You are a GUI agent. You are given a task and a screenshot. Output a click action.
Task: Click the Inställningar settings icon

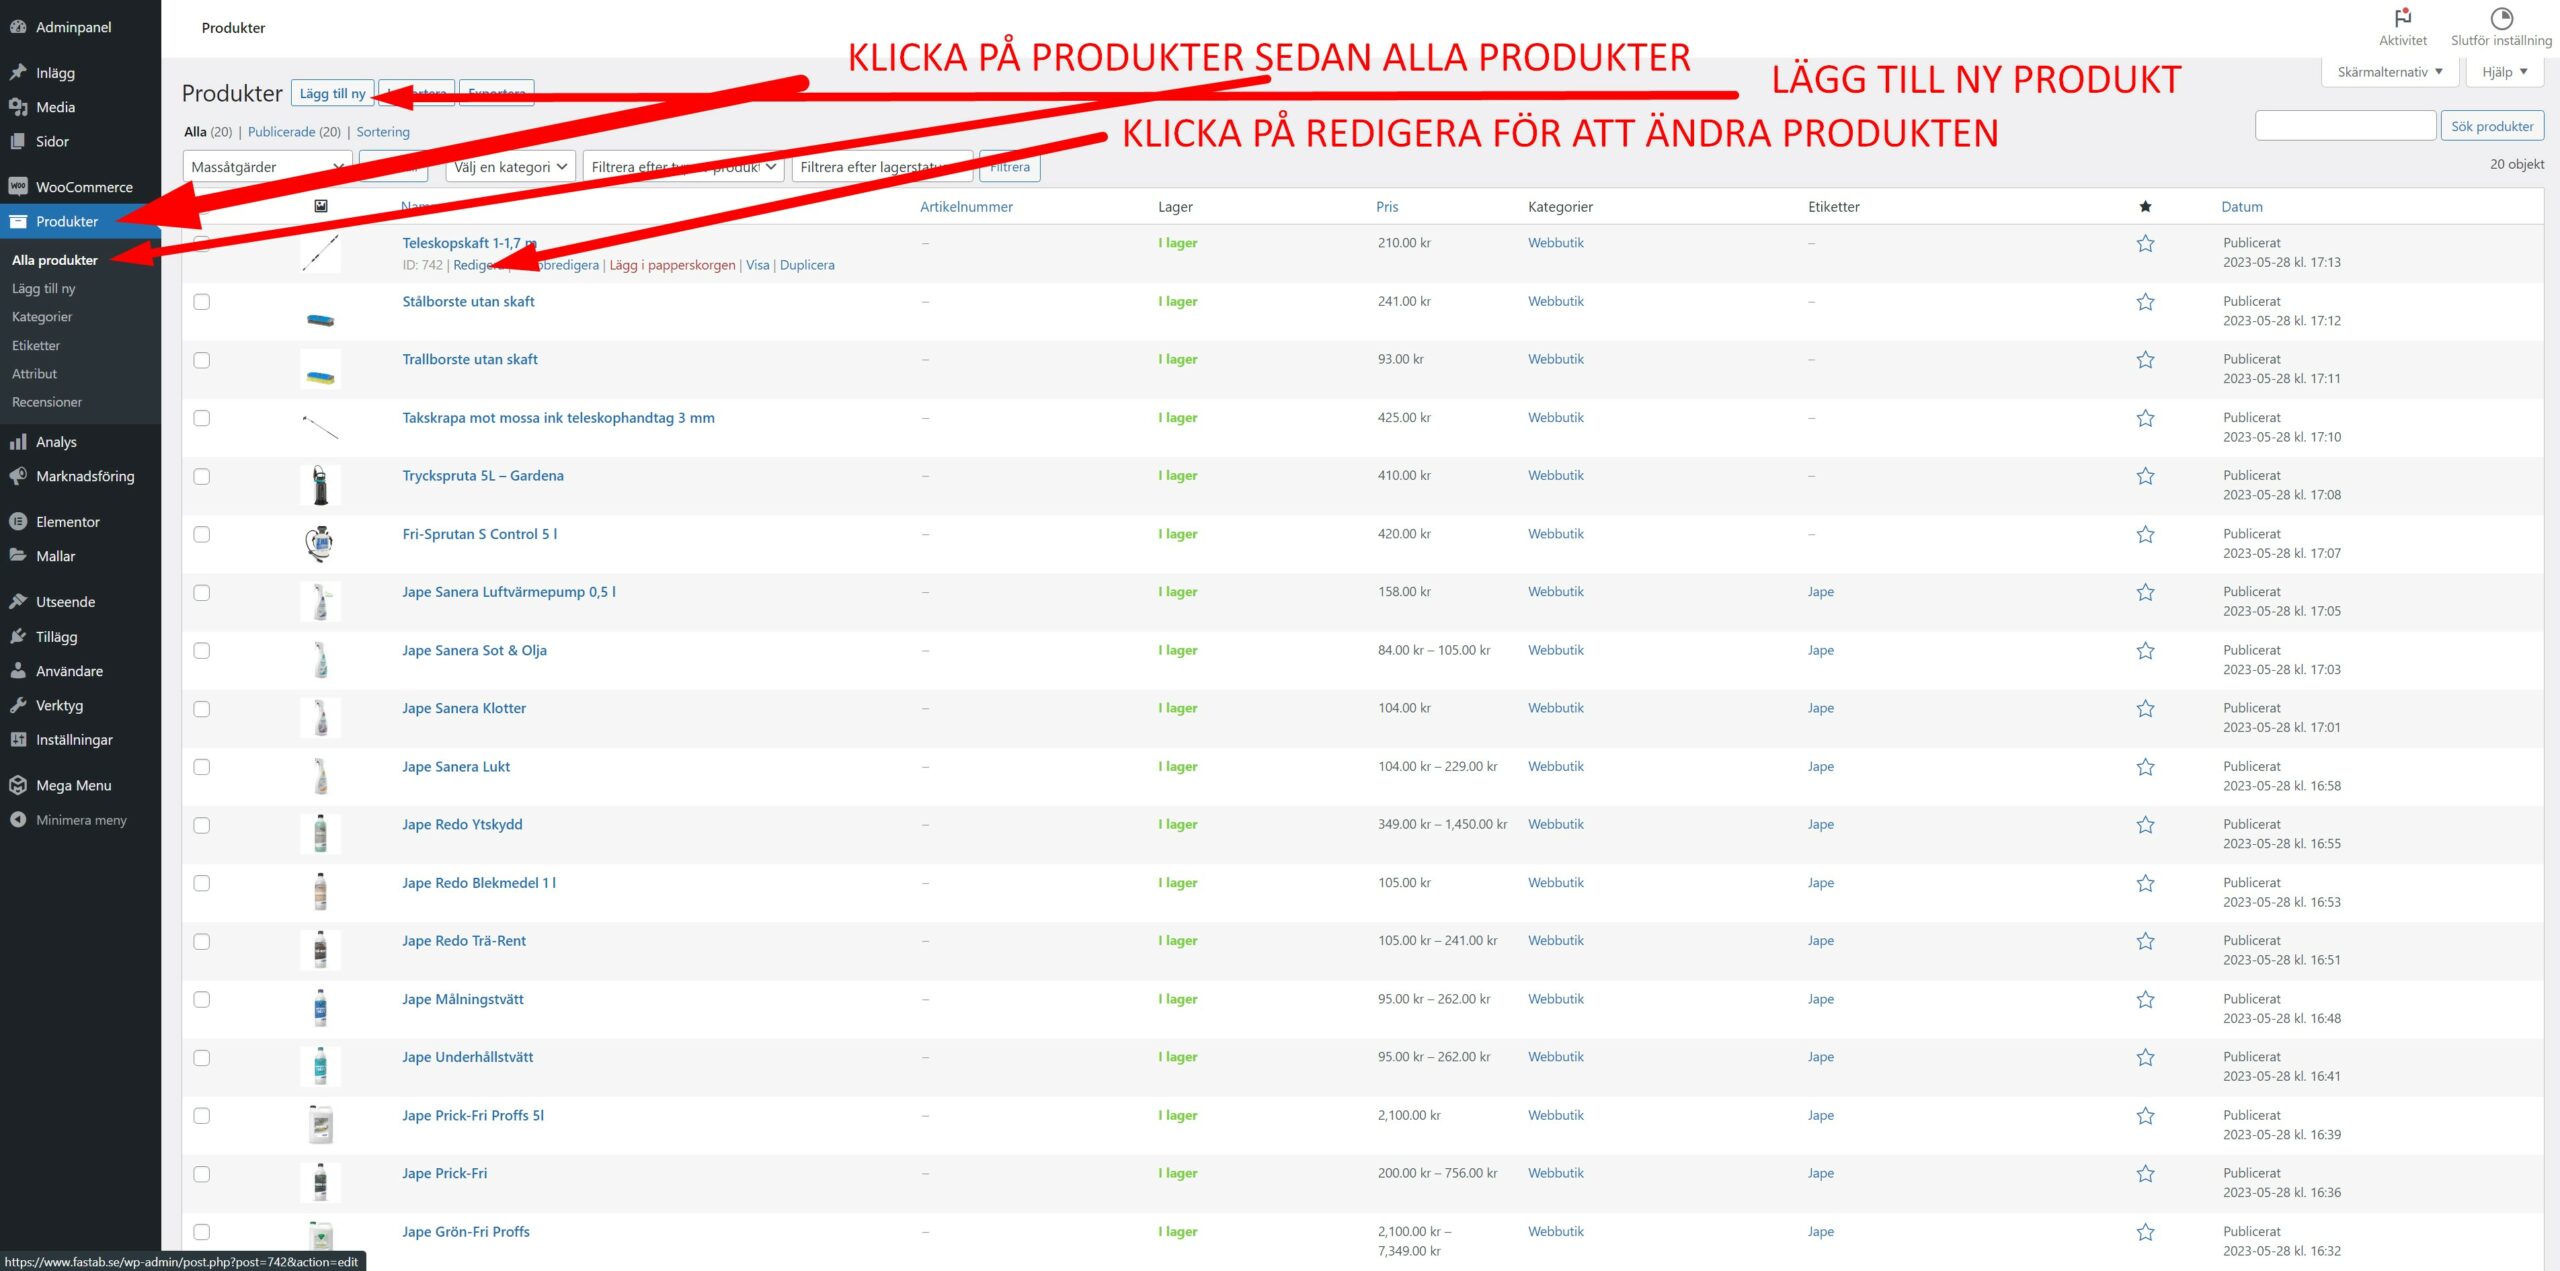(x=18, y=740)
